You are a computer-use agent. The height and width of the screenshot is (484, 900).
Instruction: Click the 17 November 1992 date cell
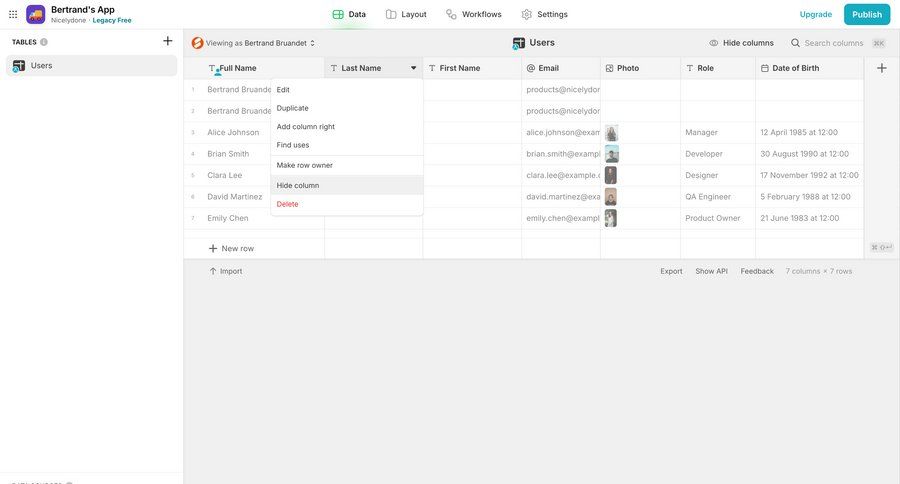(x=809, y=175)
